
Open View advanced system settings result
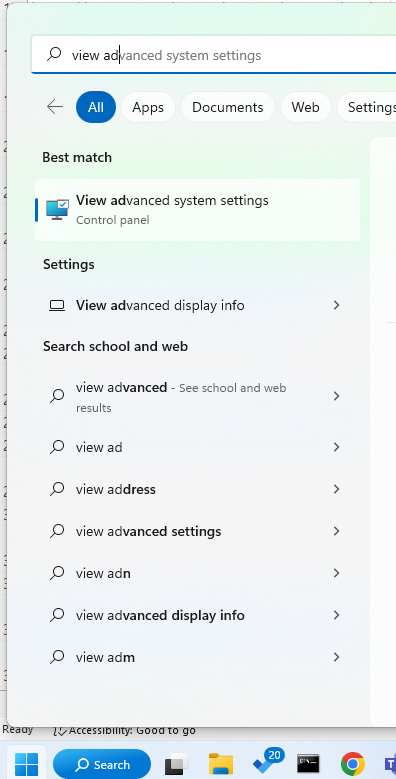coord(197,210)
